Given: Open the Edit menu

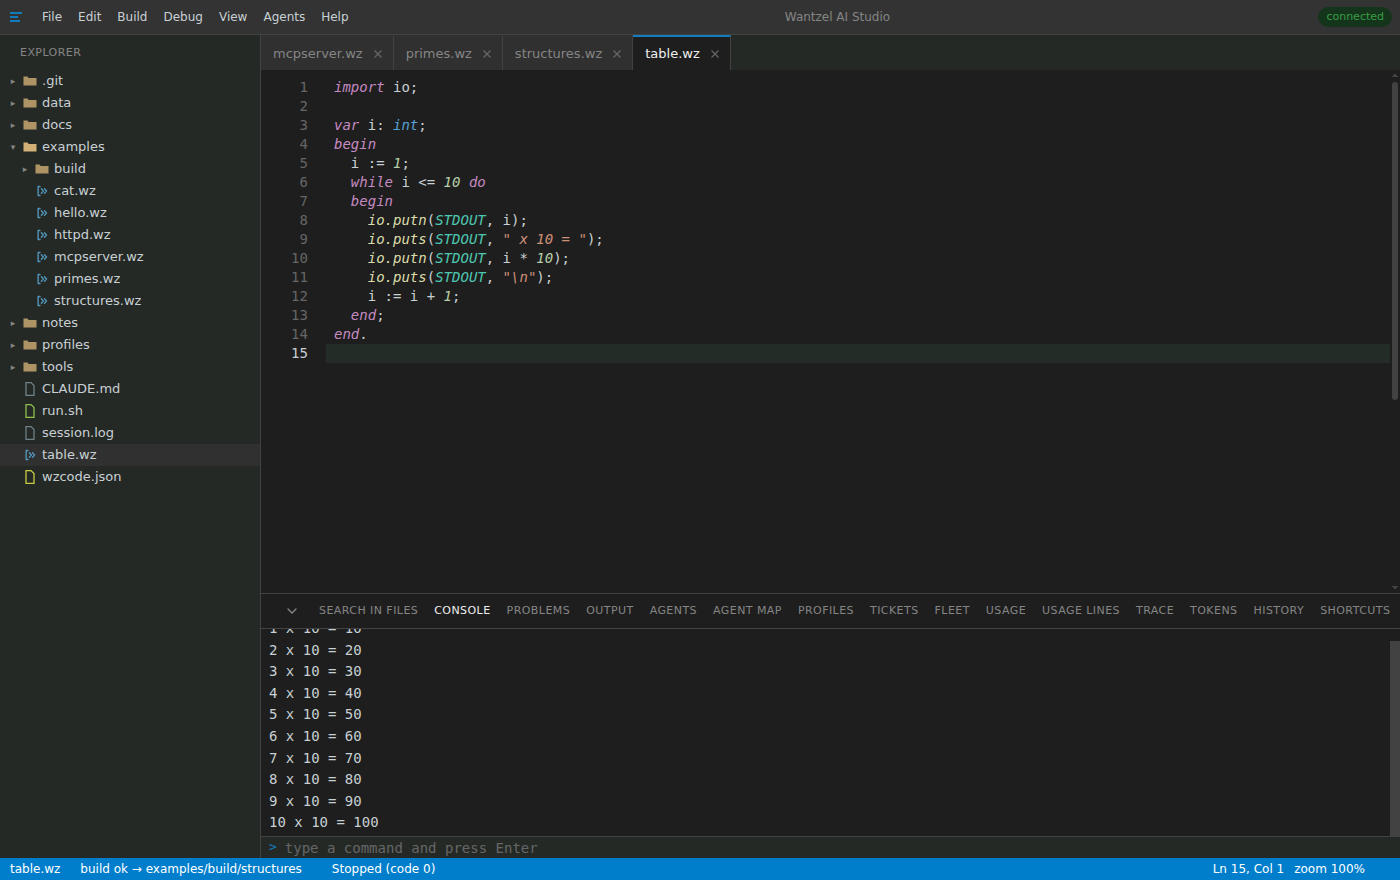Looking at the screenshot, I should (90, 17).
